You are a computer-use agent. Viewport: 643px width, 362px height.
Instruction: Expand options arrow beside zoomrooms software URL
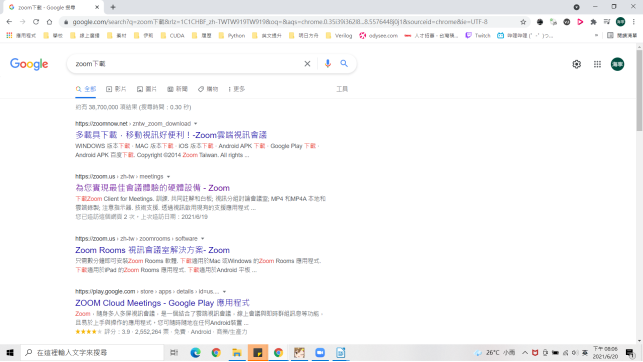[203, 239]
